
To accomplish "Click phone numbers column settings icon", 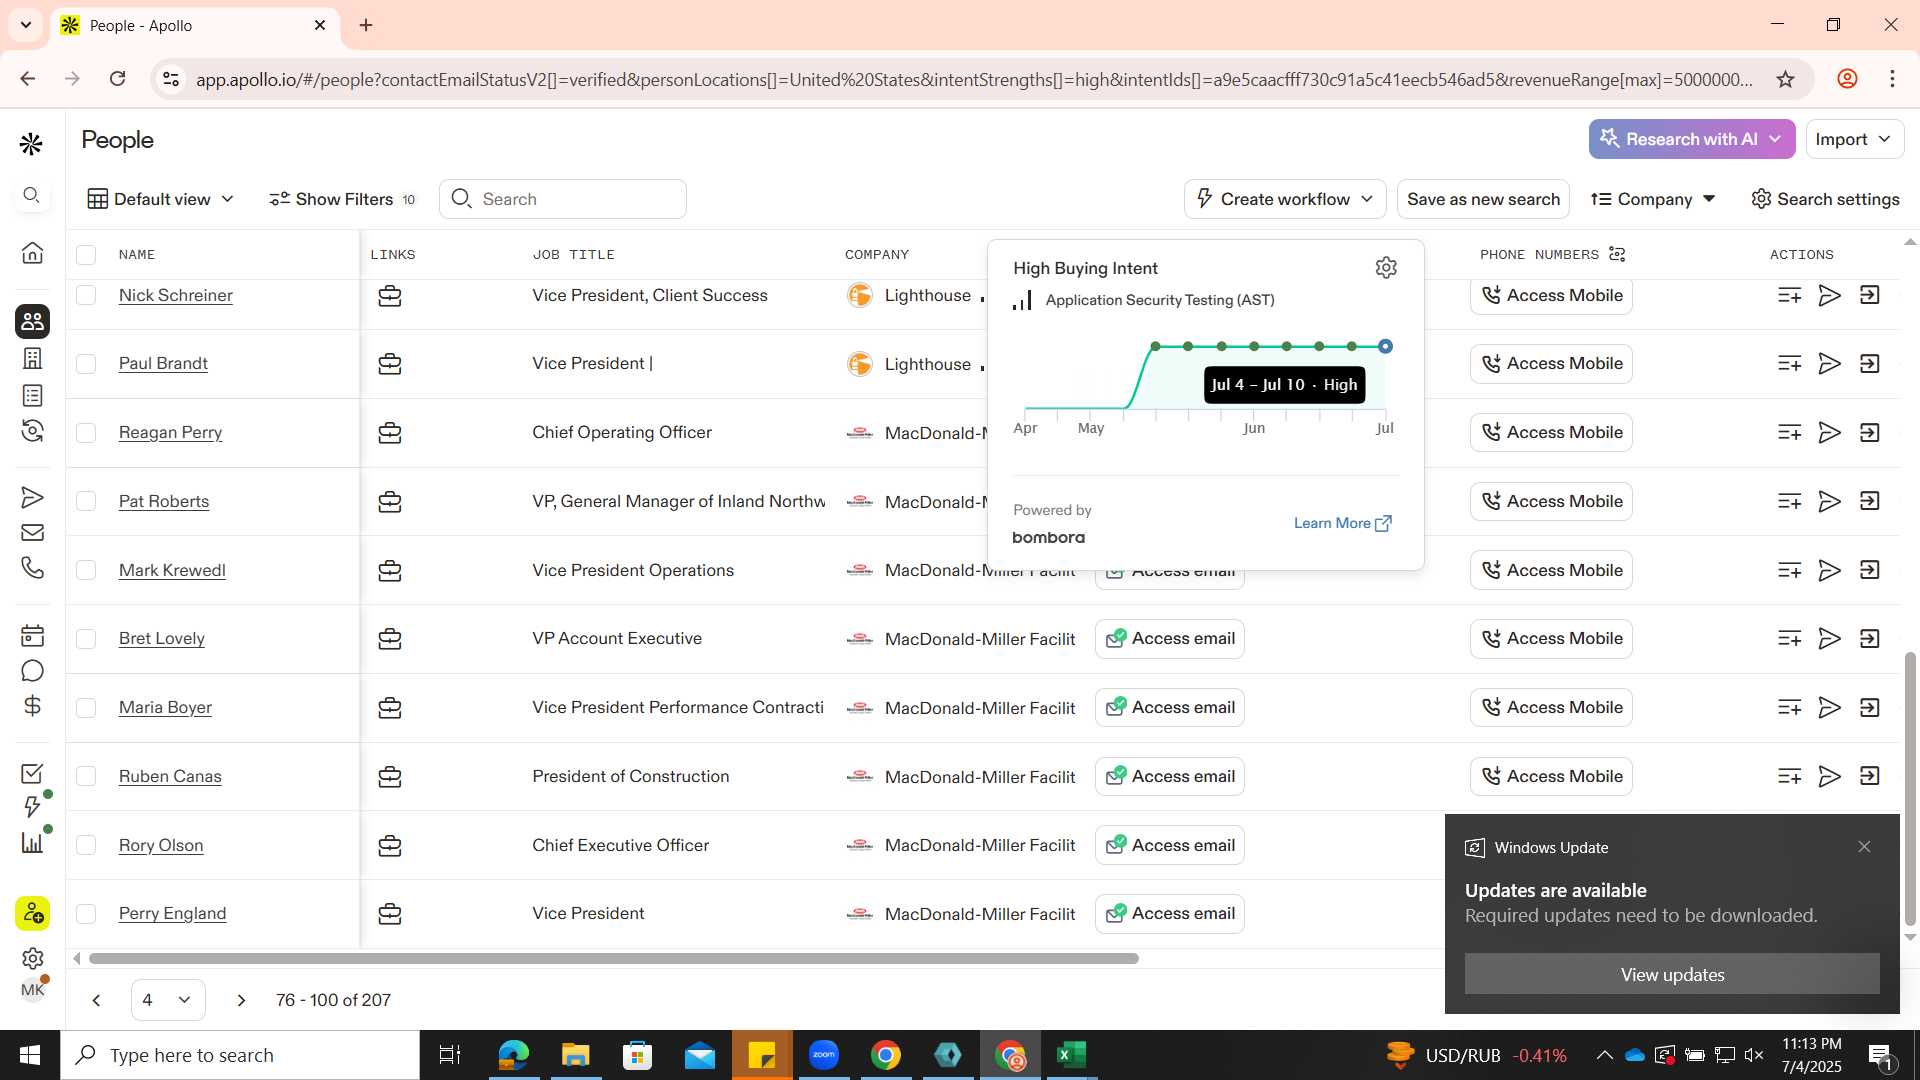I will point(1617,254).
